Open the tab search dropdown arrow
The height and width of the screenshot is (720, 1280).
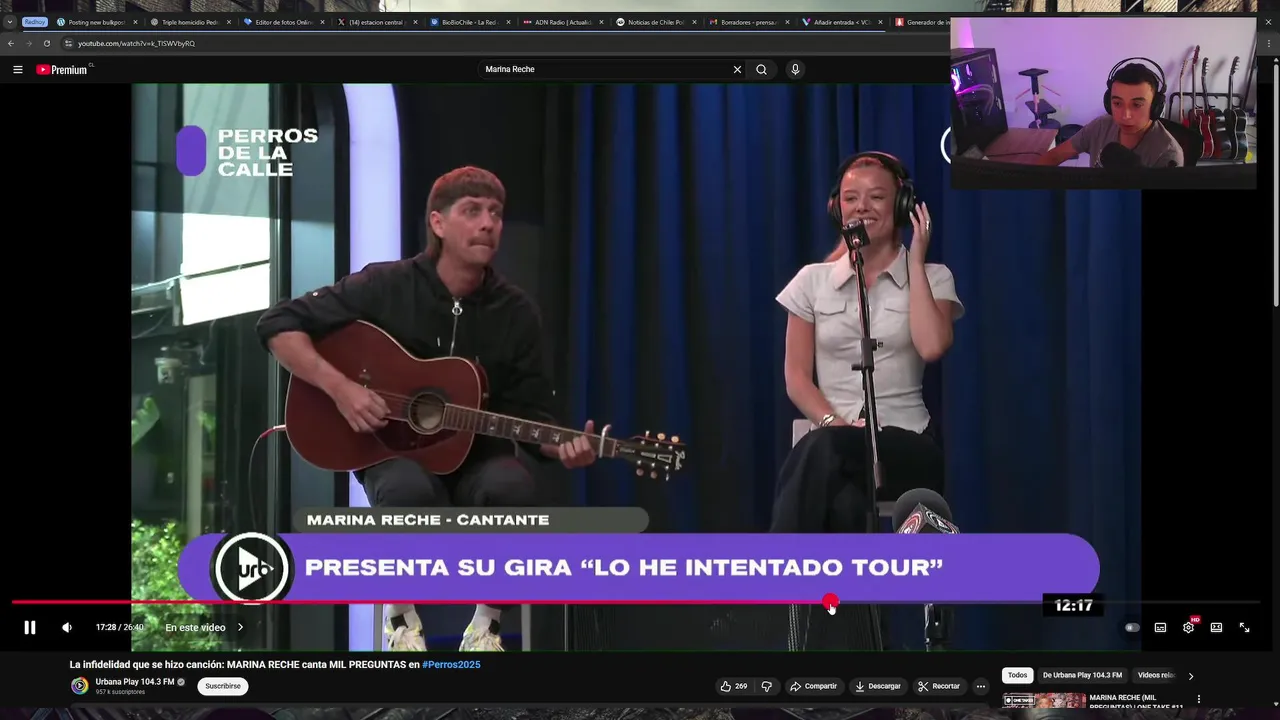[10, 22]
